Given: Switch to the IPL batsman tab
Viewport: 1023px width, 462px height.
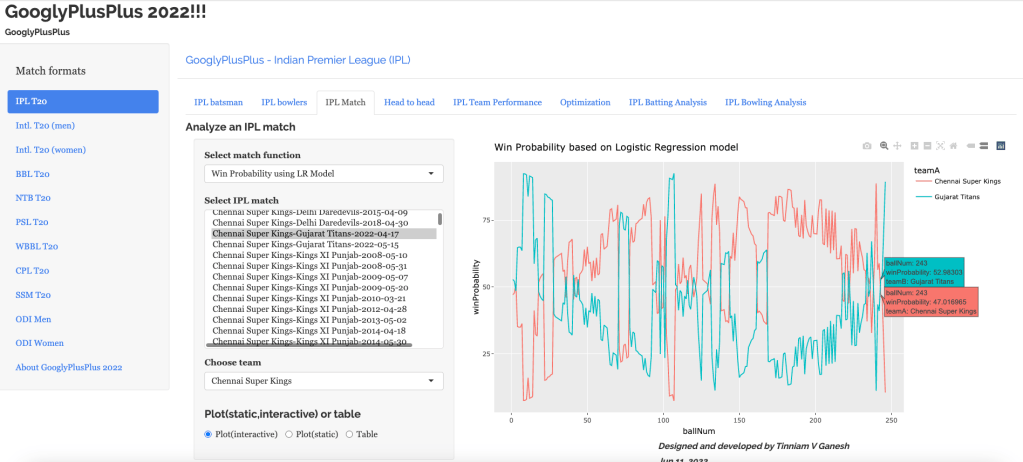Looking at the screenshot, I should (x=218, y=102).
